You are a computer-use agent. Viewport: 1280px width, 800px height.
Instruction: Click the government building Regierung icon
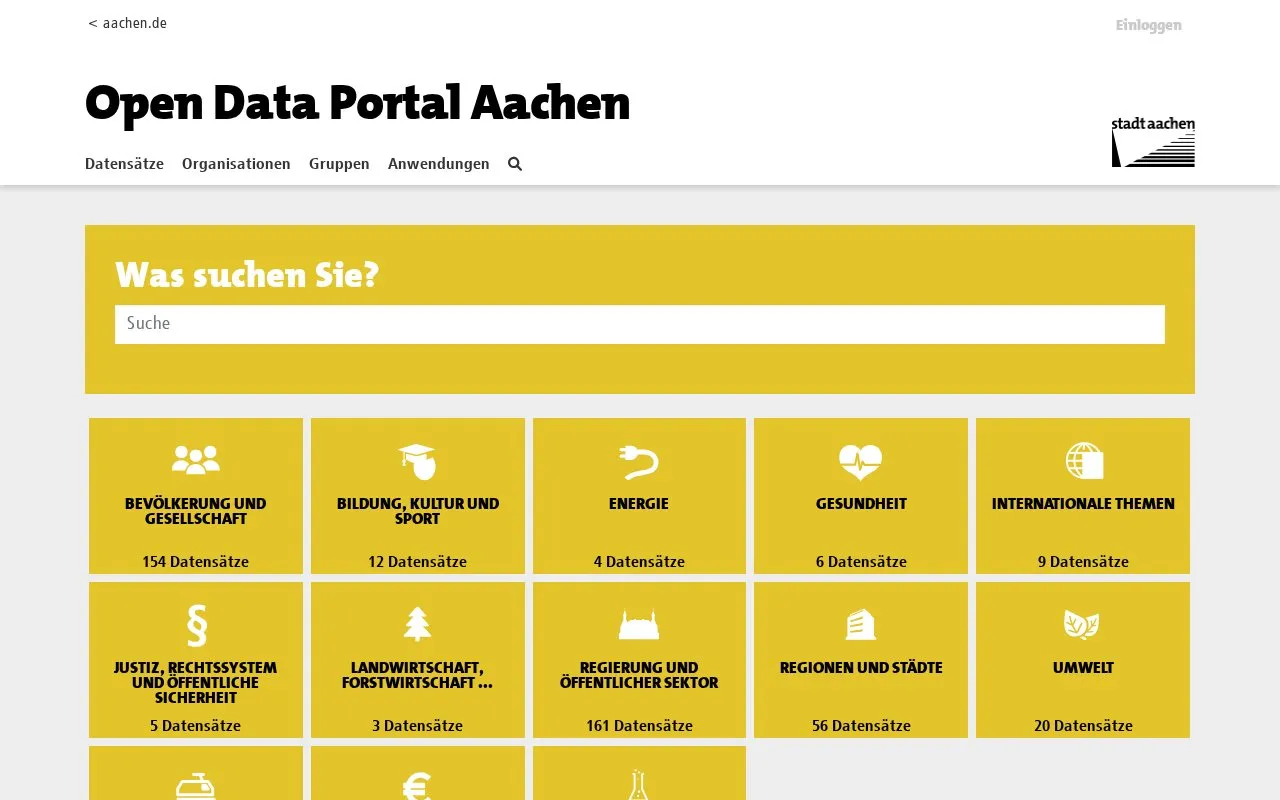tap(639, 625)
